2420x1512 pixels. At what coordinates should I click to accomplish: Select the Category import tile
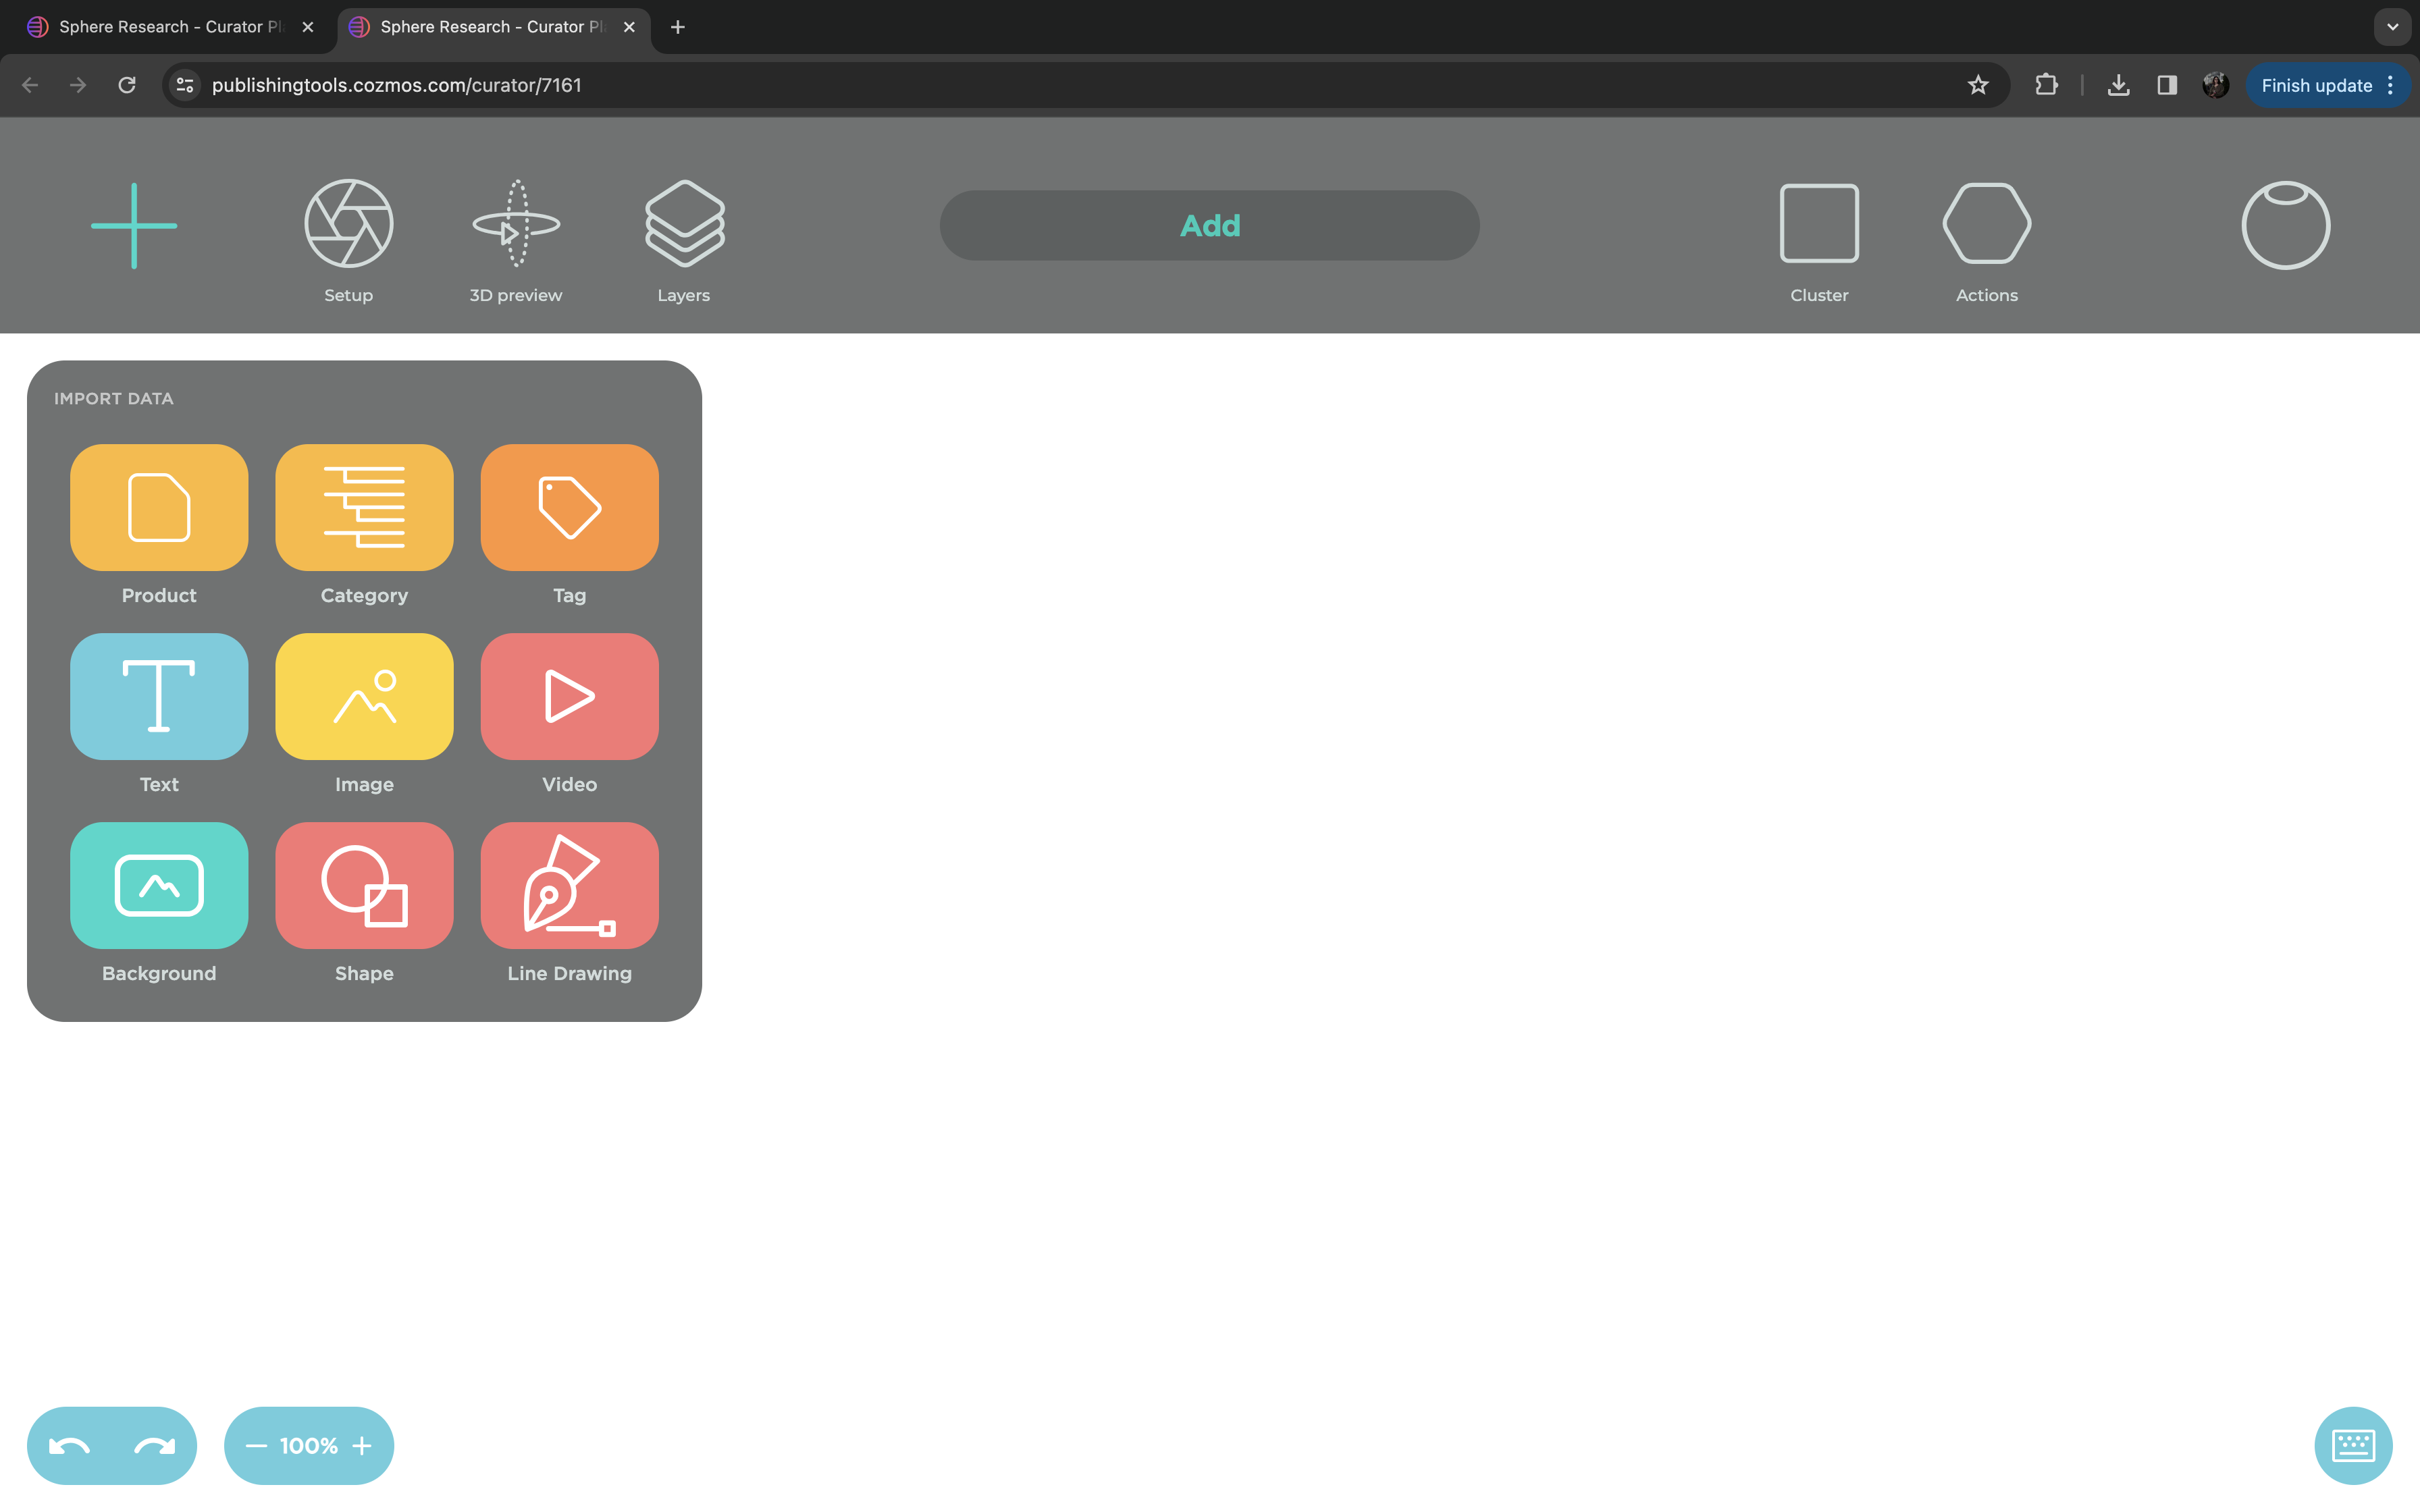click(x=364, y=507)
